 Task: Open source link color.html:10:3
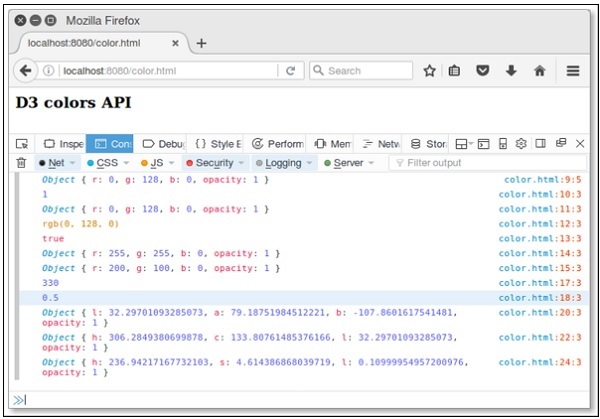point(540,194)
